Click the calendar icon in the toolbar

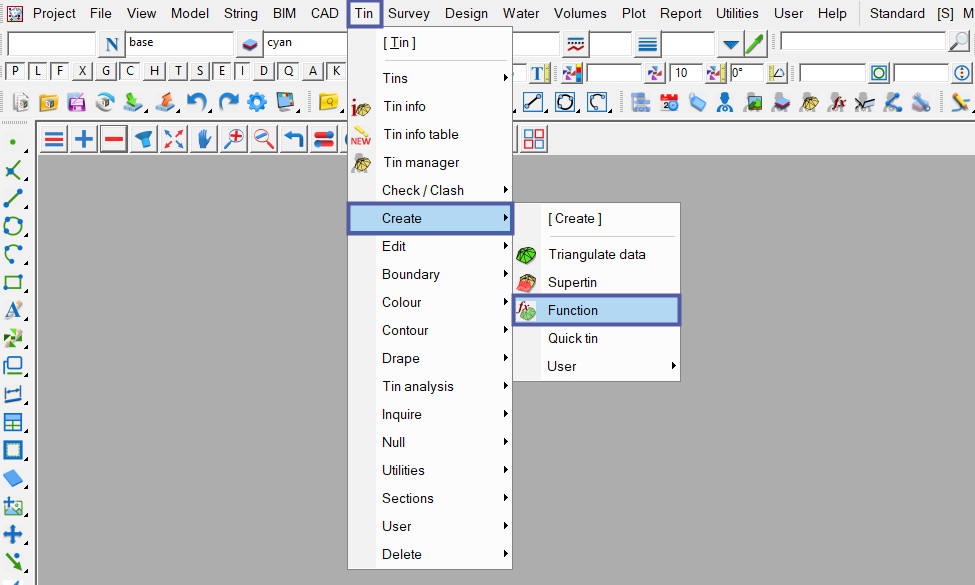[x=669, y=102]
